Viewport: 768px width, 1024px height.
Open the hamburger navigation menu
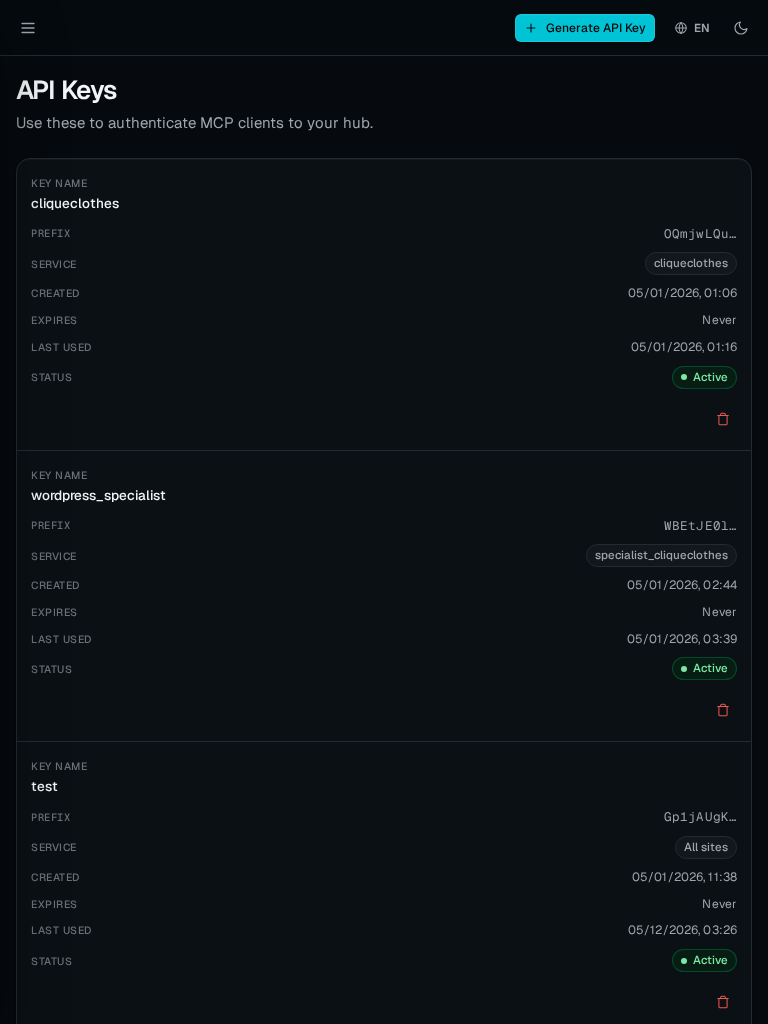27,28
